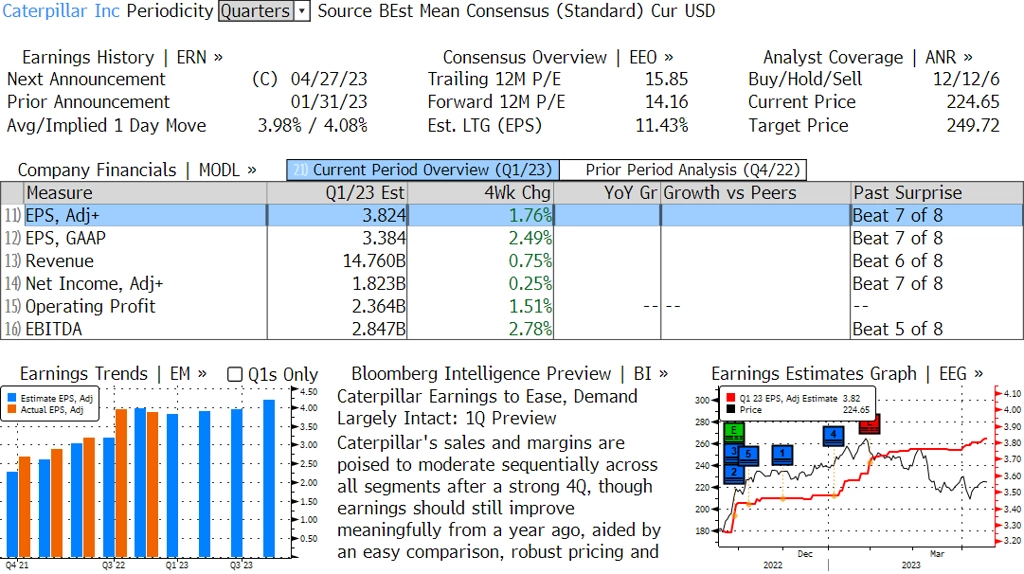Open Earnings Estimates Graph EEG link
The width and height of the screenshot is (1024, 574).
tap(846, 374)
